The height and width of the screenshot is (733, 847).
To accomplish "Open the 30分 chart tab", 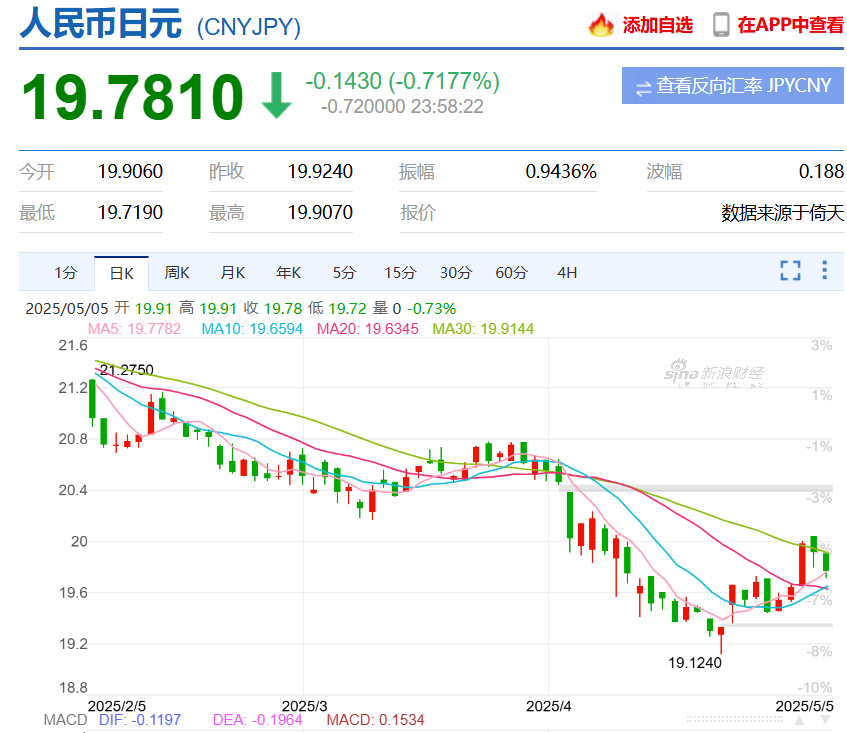I will 455,272.
